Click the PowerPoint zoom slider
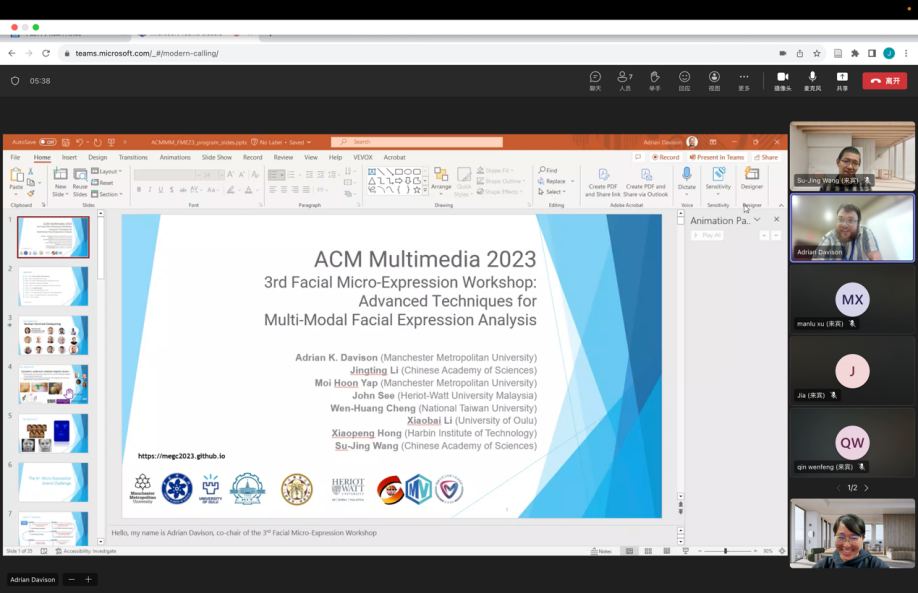The image size is (918, 593). 725,551
